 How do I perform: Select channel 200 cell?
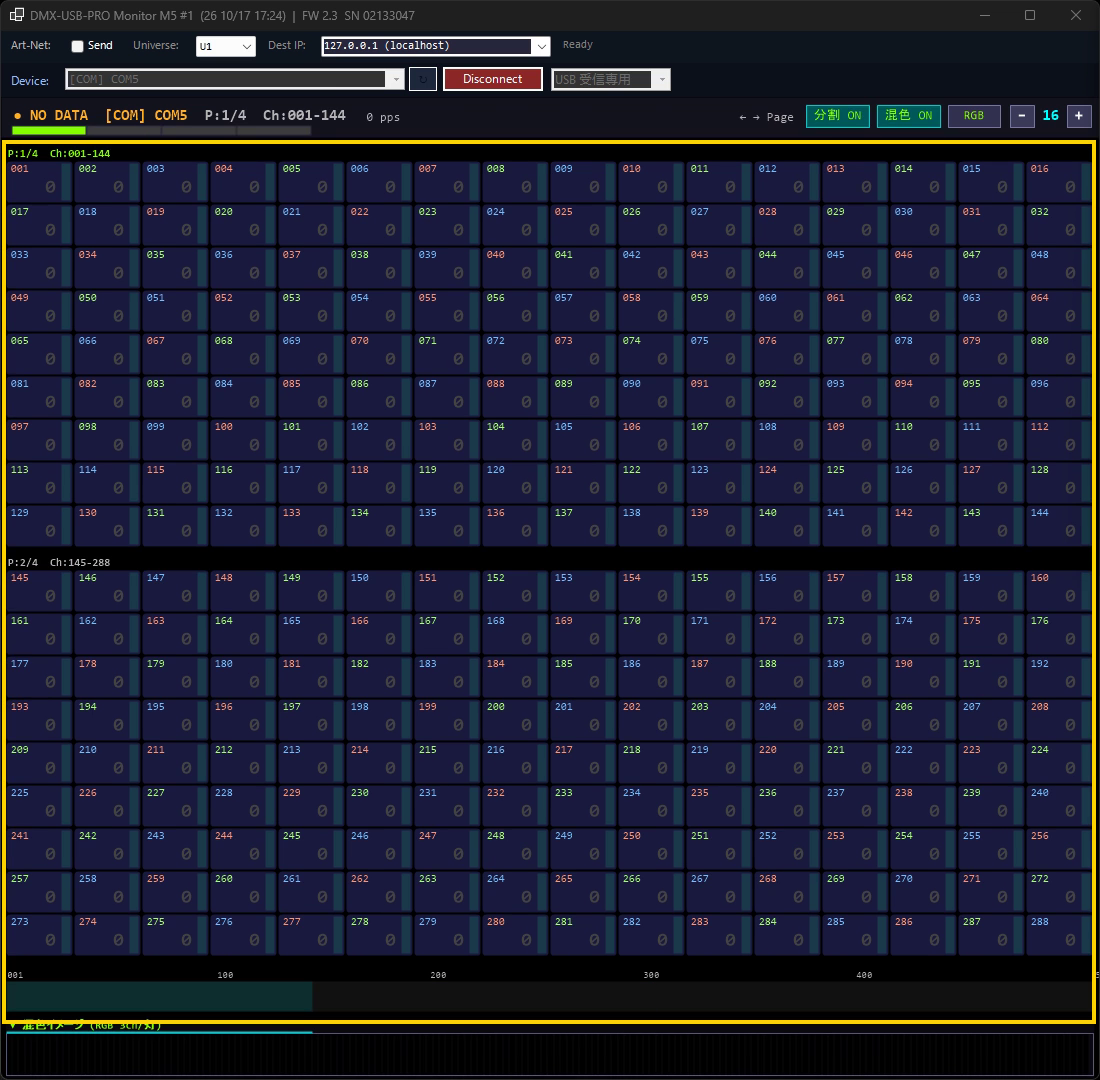coord(515,720)
